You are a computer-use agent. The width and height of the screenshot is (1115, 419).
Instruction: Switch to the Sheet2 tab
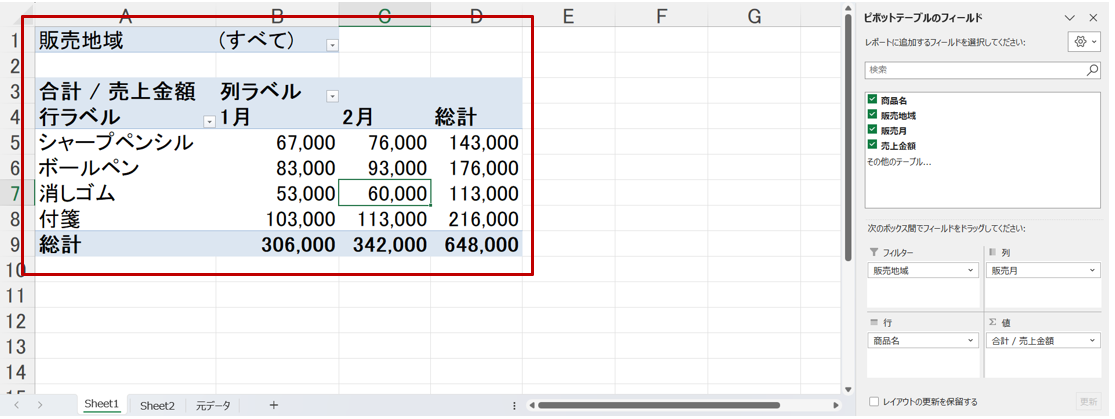(x=157, y=405)
